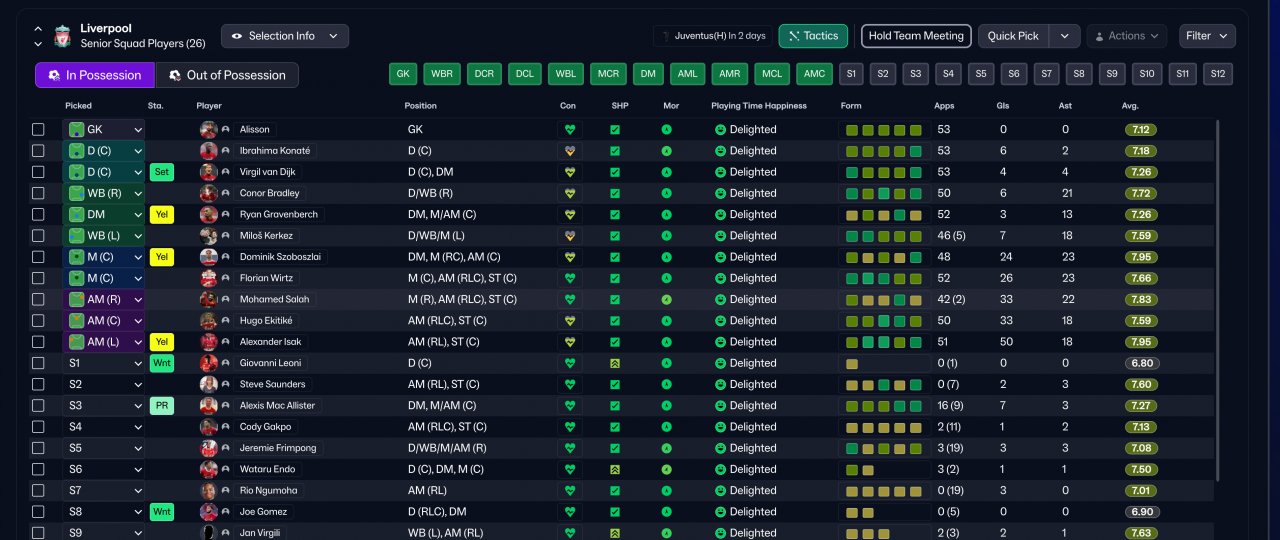Open the Selection Info dropdown
The height and width of the screenshot is (540, 1280).
pyautogui.click(x=285, y=36)
